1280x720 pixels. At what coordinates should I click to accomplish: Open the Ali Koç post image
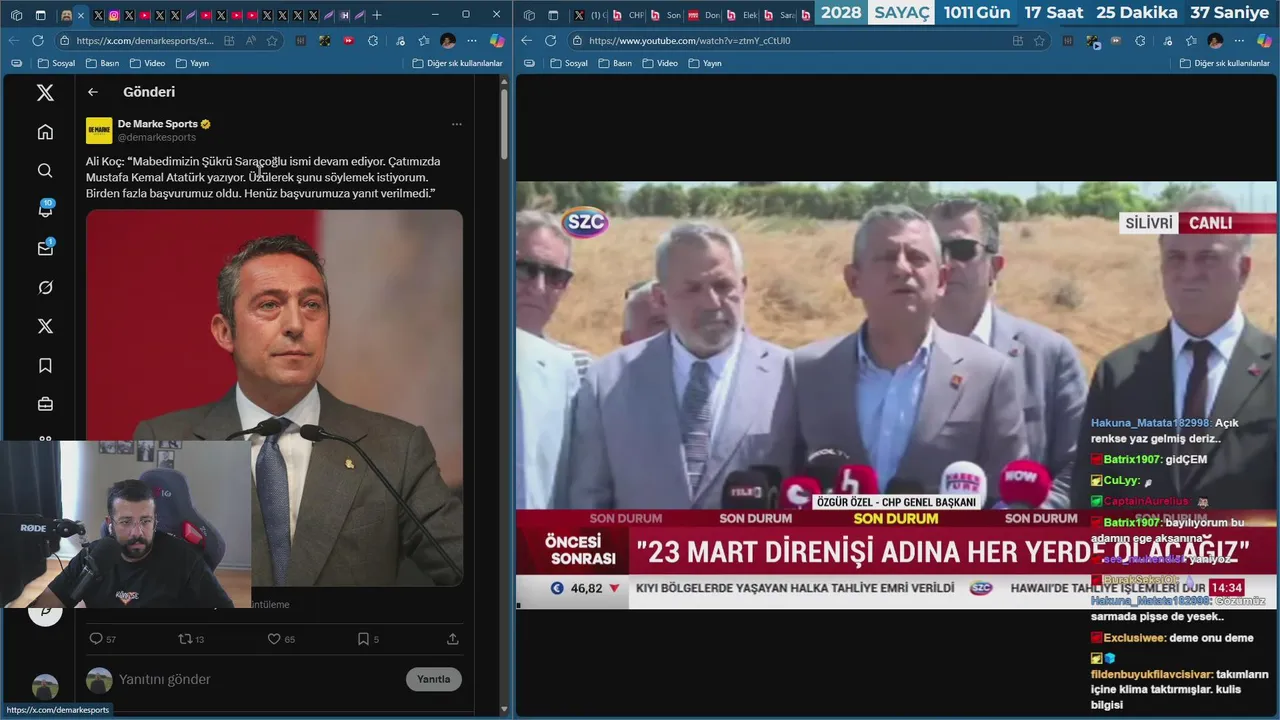click(274, 397)
